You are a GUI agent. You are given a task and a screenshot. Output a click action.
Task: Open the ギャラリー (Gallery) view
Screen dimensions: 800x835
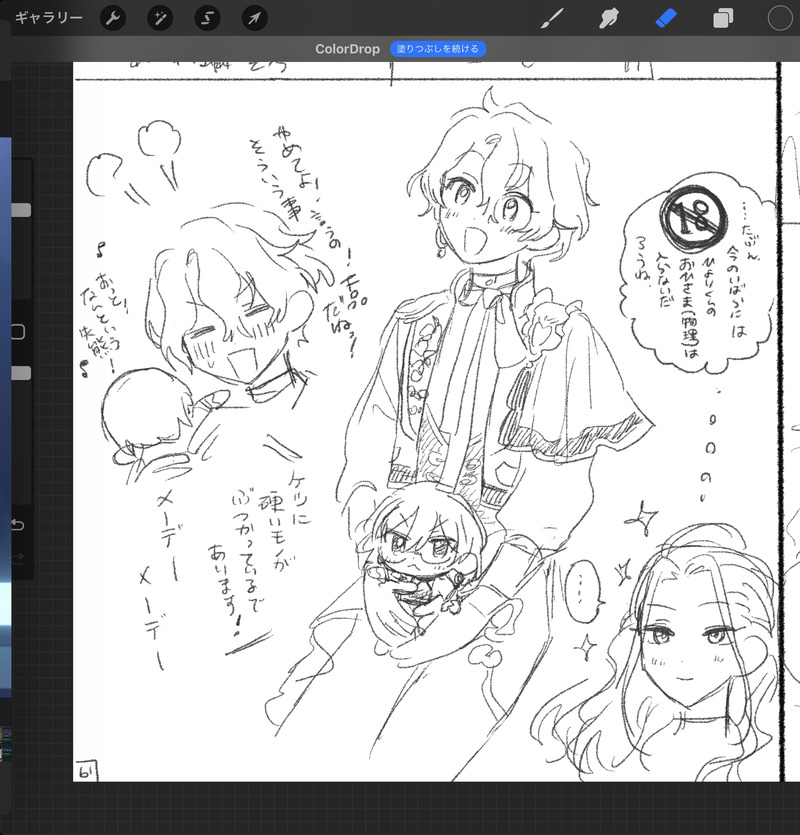point(48,18)
